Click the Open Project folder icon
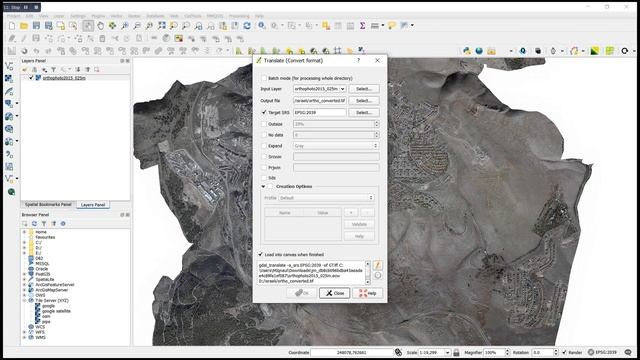The width and height of the screenshot is (640, 360). [24, 26]
